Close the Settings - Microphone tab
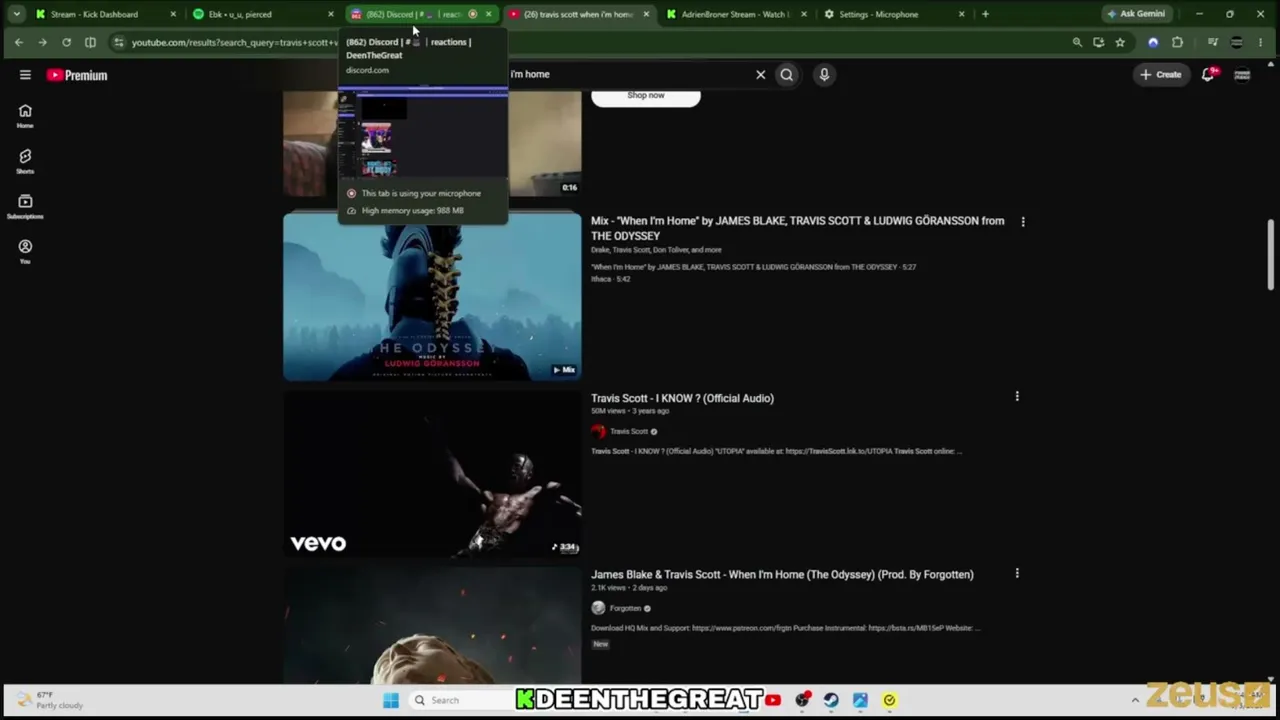 962,14
